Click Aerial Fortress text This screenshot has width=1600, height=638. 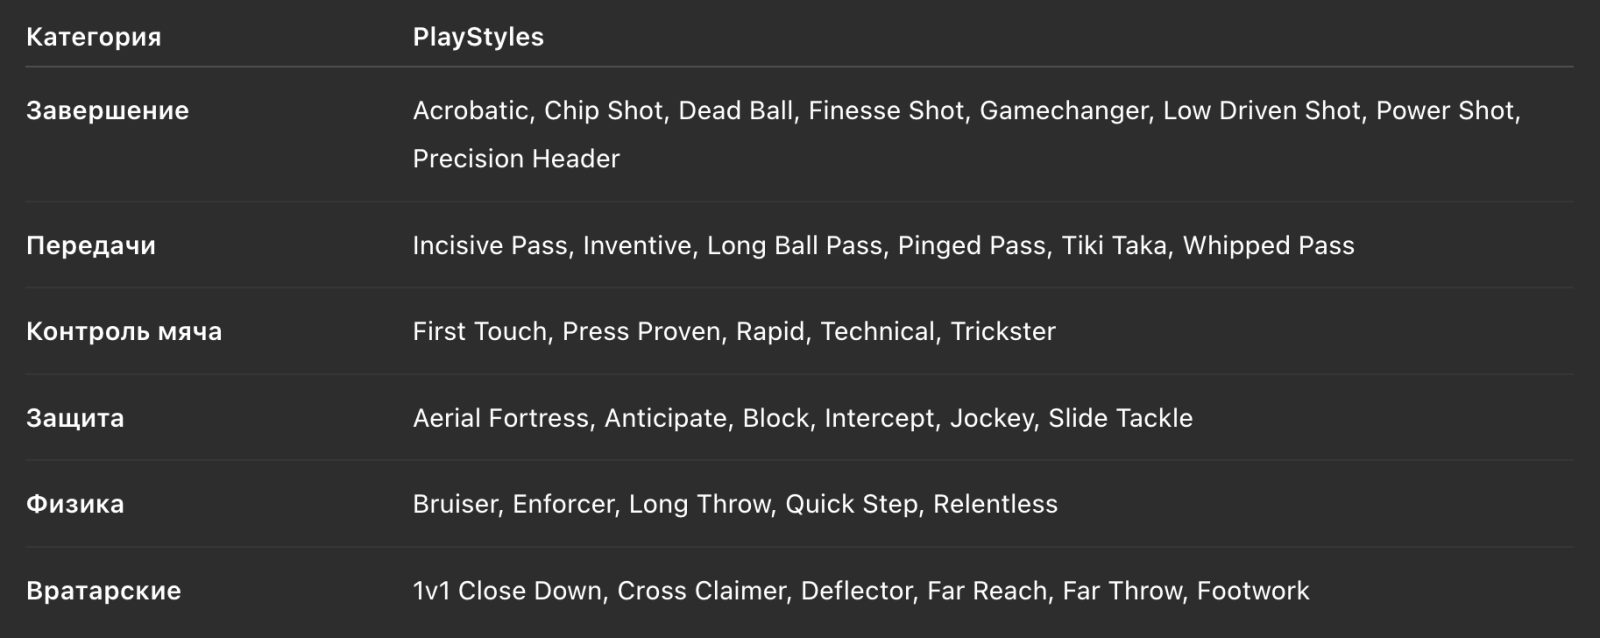[501, 418]
